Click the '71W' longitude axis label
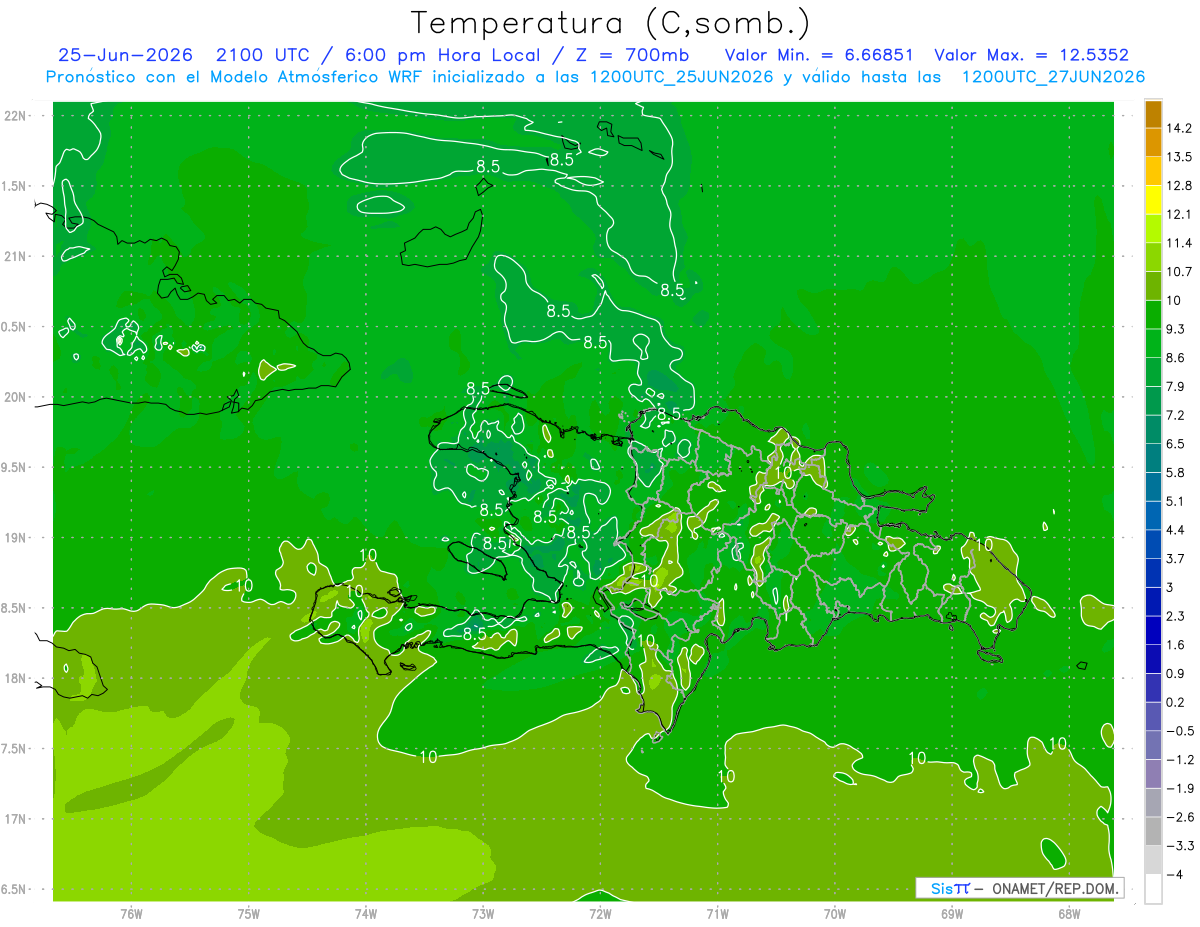This screenshot has height=927, width=1200. click(717, 913)
